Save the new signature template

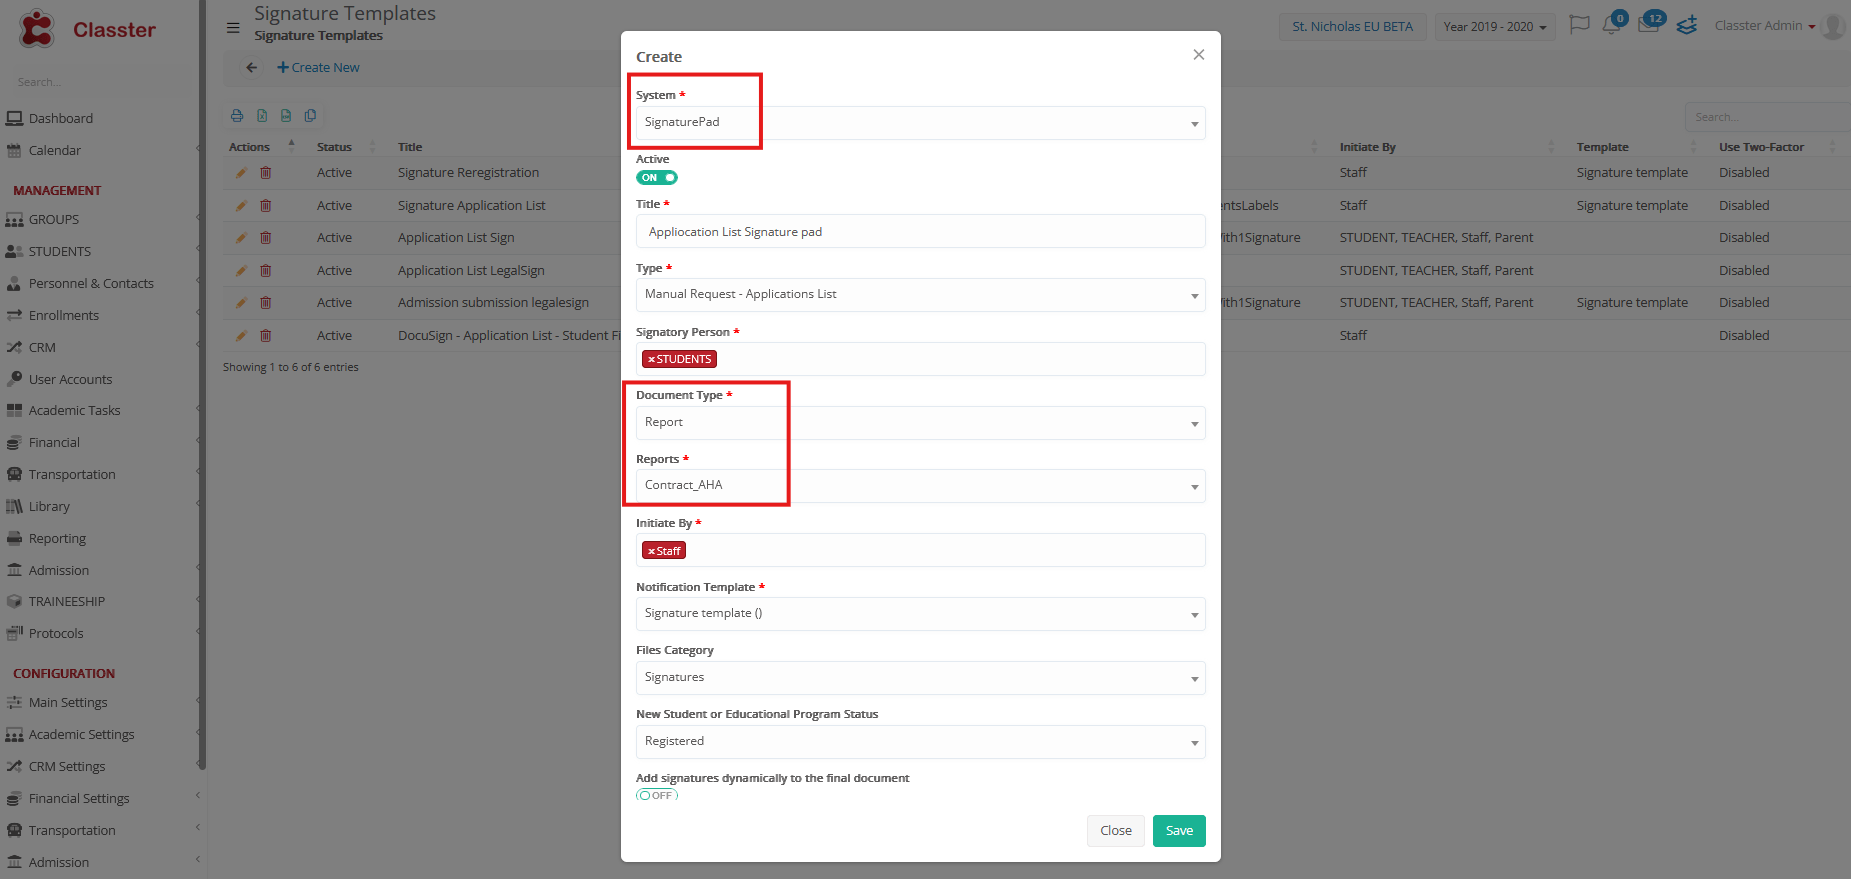point(1179,831)
